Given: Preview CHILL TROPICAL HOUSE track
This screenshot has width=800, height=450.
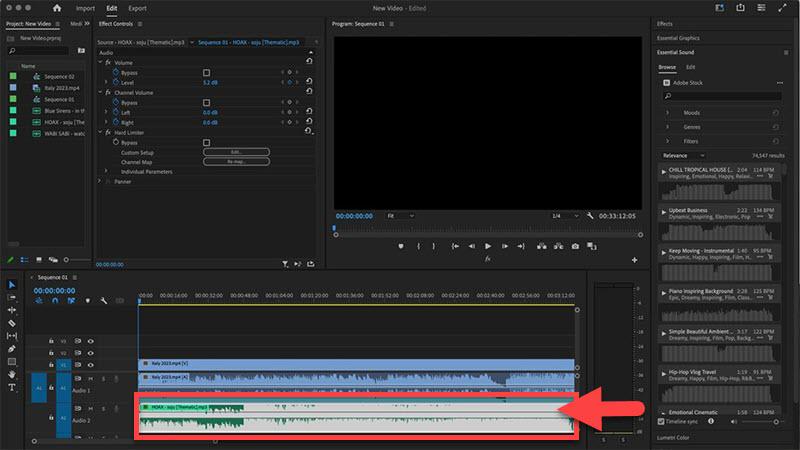Looking at the screenshot, I should [x=664, y=172].
